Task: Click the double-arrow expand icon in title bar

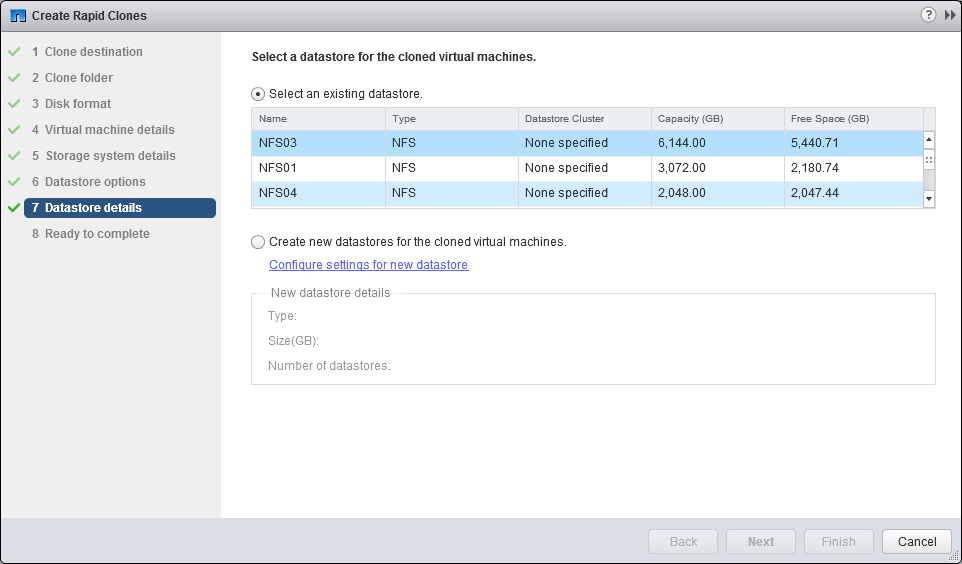Action: pyautogui.click(x=949, y=15)
